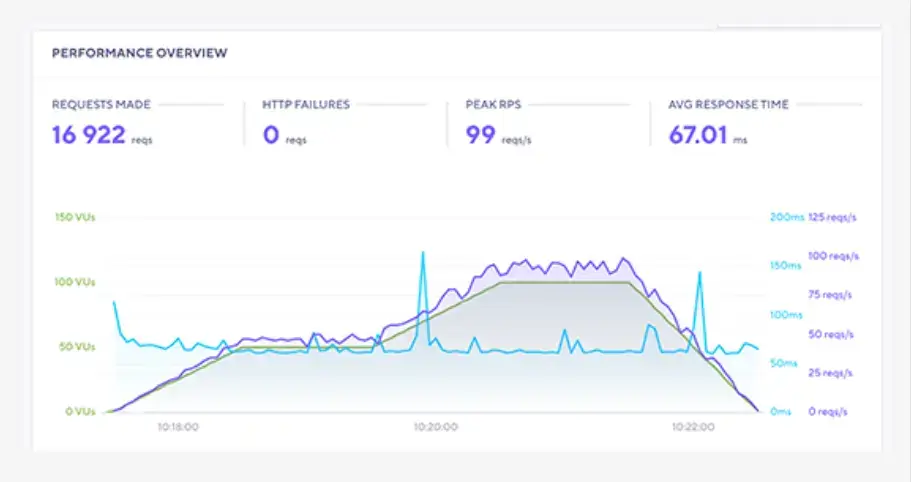The width and height of the screenshot is (911, 482).
Task: Click the AVG RESPONSE TIME label
Action: (728, 105)
